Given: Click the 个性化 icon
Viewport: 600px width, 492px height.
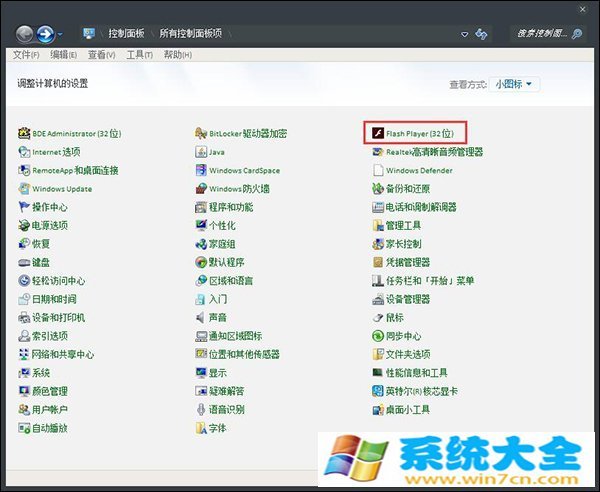Looking at the screenshot, I should pos(201,225).
